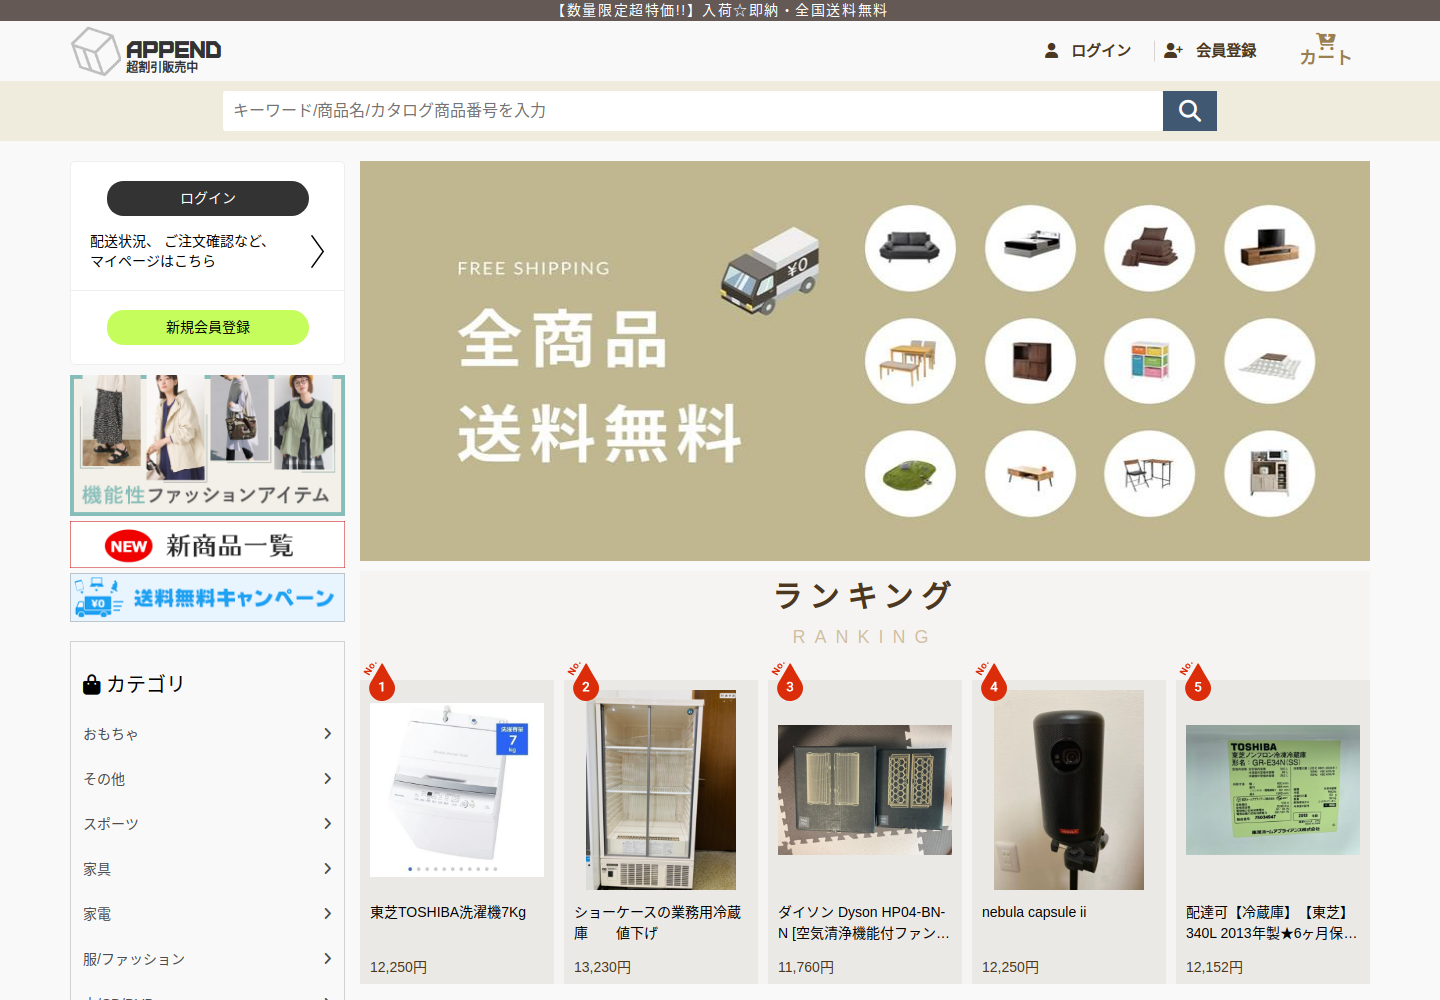Open the 新商品一覧 NEW banner

pyautogui.click(x=208, y=545)
